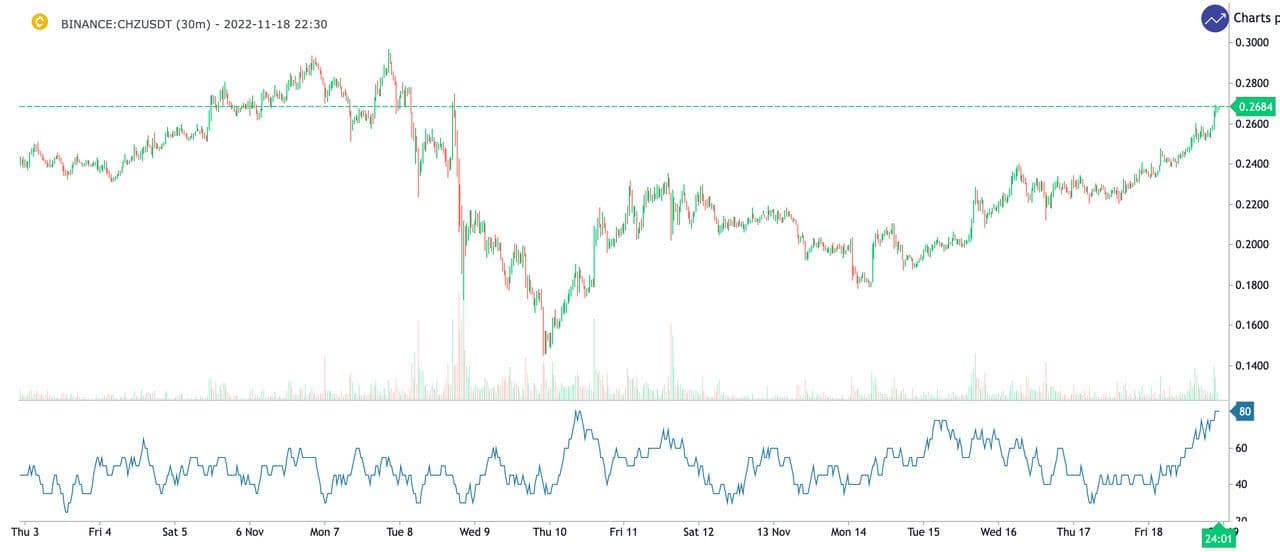Click the blue Charts trend-arrow logo
Viewport: 1280px width, 552px height.
click(1215, 18)
